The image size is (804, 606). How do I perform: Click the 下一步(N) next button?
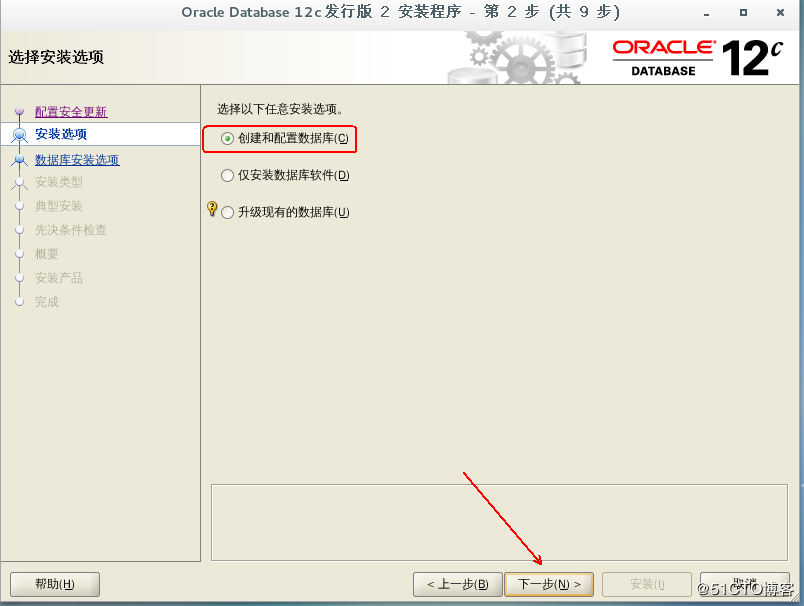549,584
